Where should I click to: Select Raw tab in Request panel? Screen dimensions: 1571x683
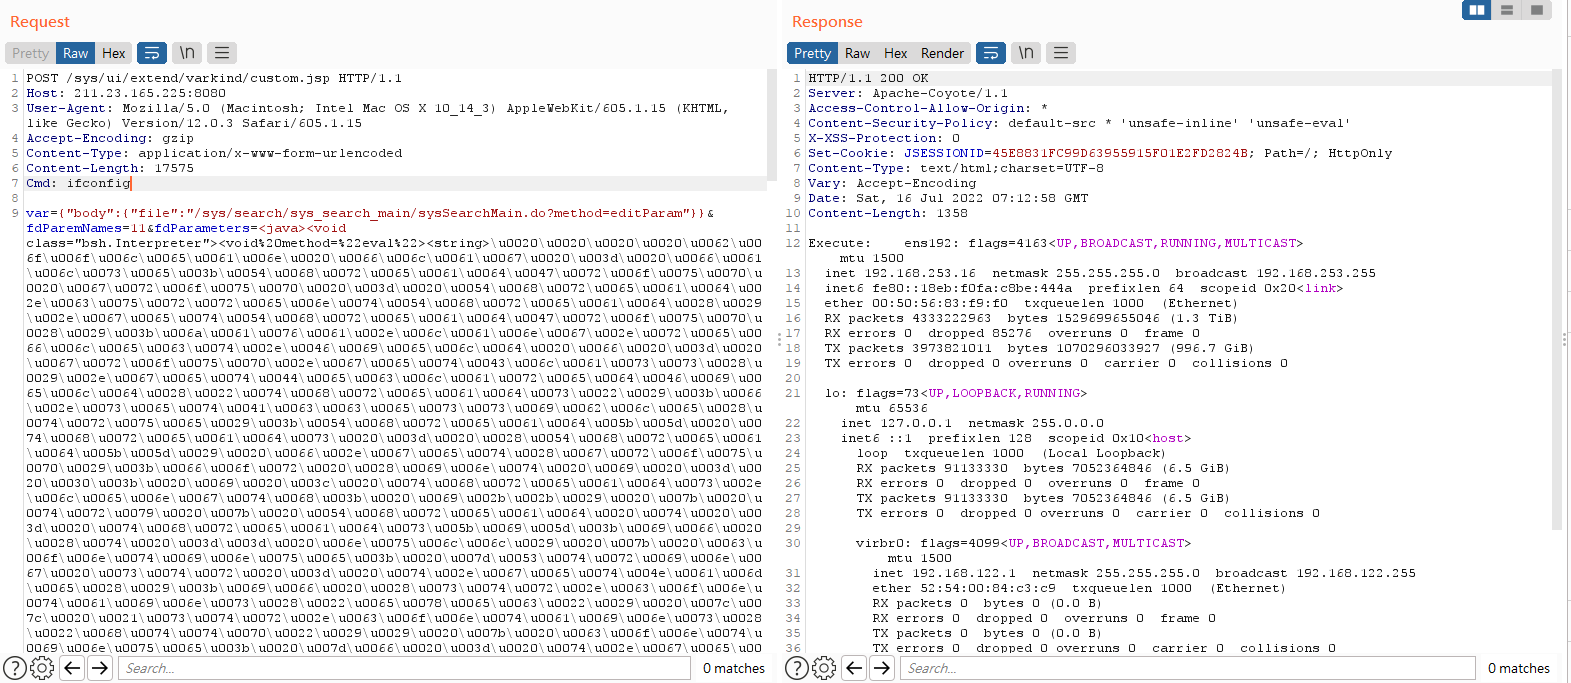click(x=76, y=53)
